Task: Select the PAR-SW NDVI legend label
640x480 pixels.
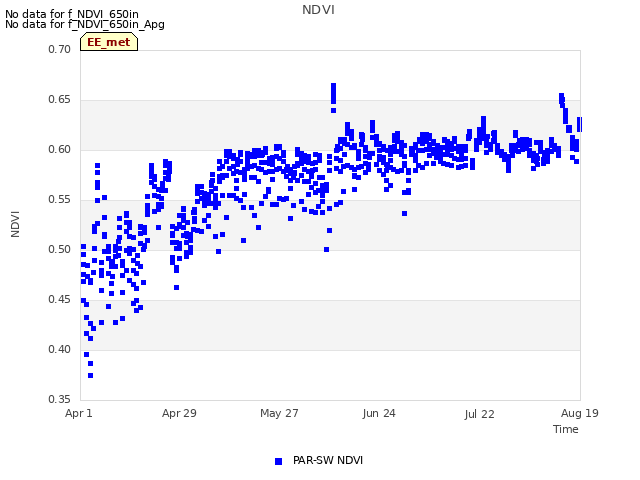Action: coord(328,460)
